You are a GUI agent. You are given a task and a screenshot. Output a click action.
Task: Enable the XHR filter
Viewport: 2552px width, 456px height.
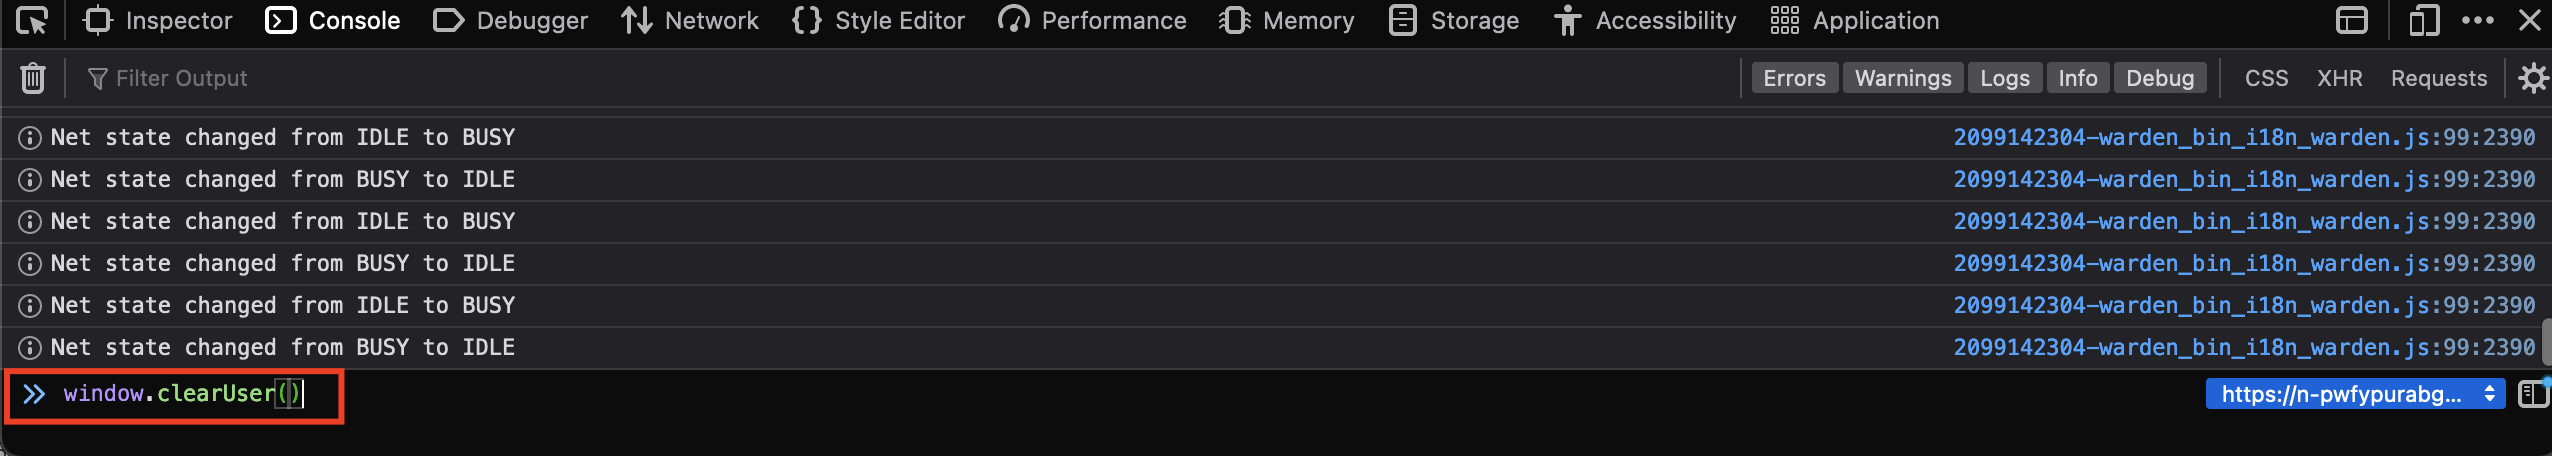tap(2339, 78)
